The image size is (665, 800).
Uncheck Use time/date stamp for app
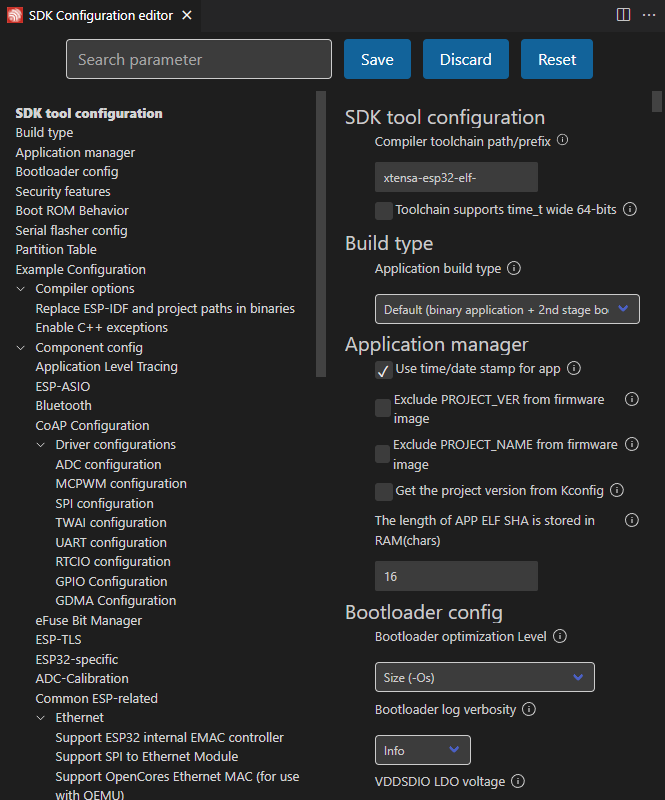[384, 370]
